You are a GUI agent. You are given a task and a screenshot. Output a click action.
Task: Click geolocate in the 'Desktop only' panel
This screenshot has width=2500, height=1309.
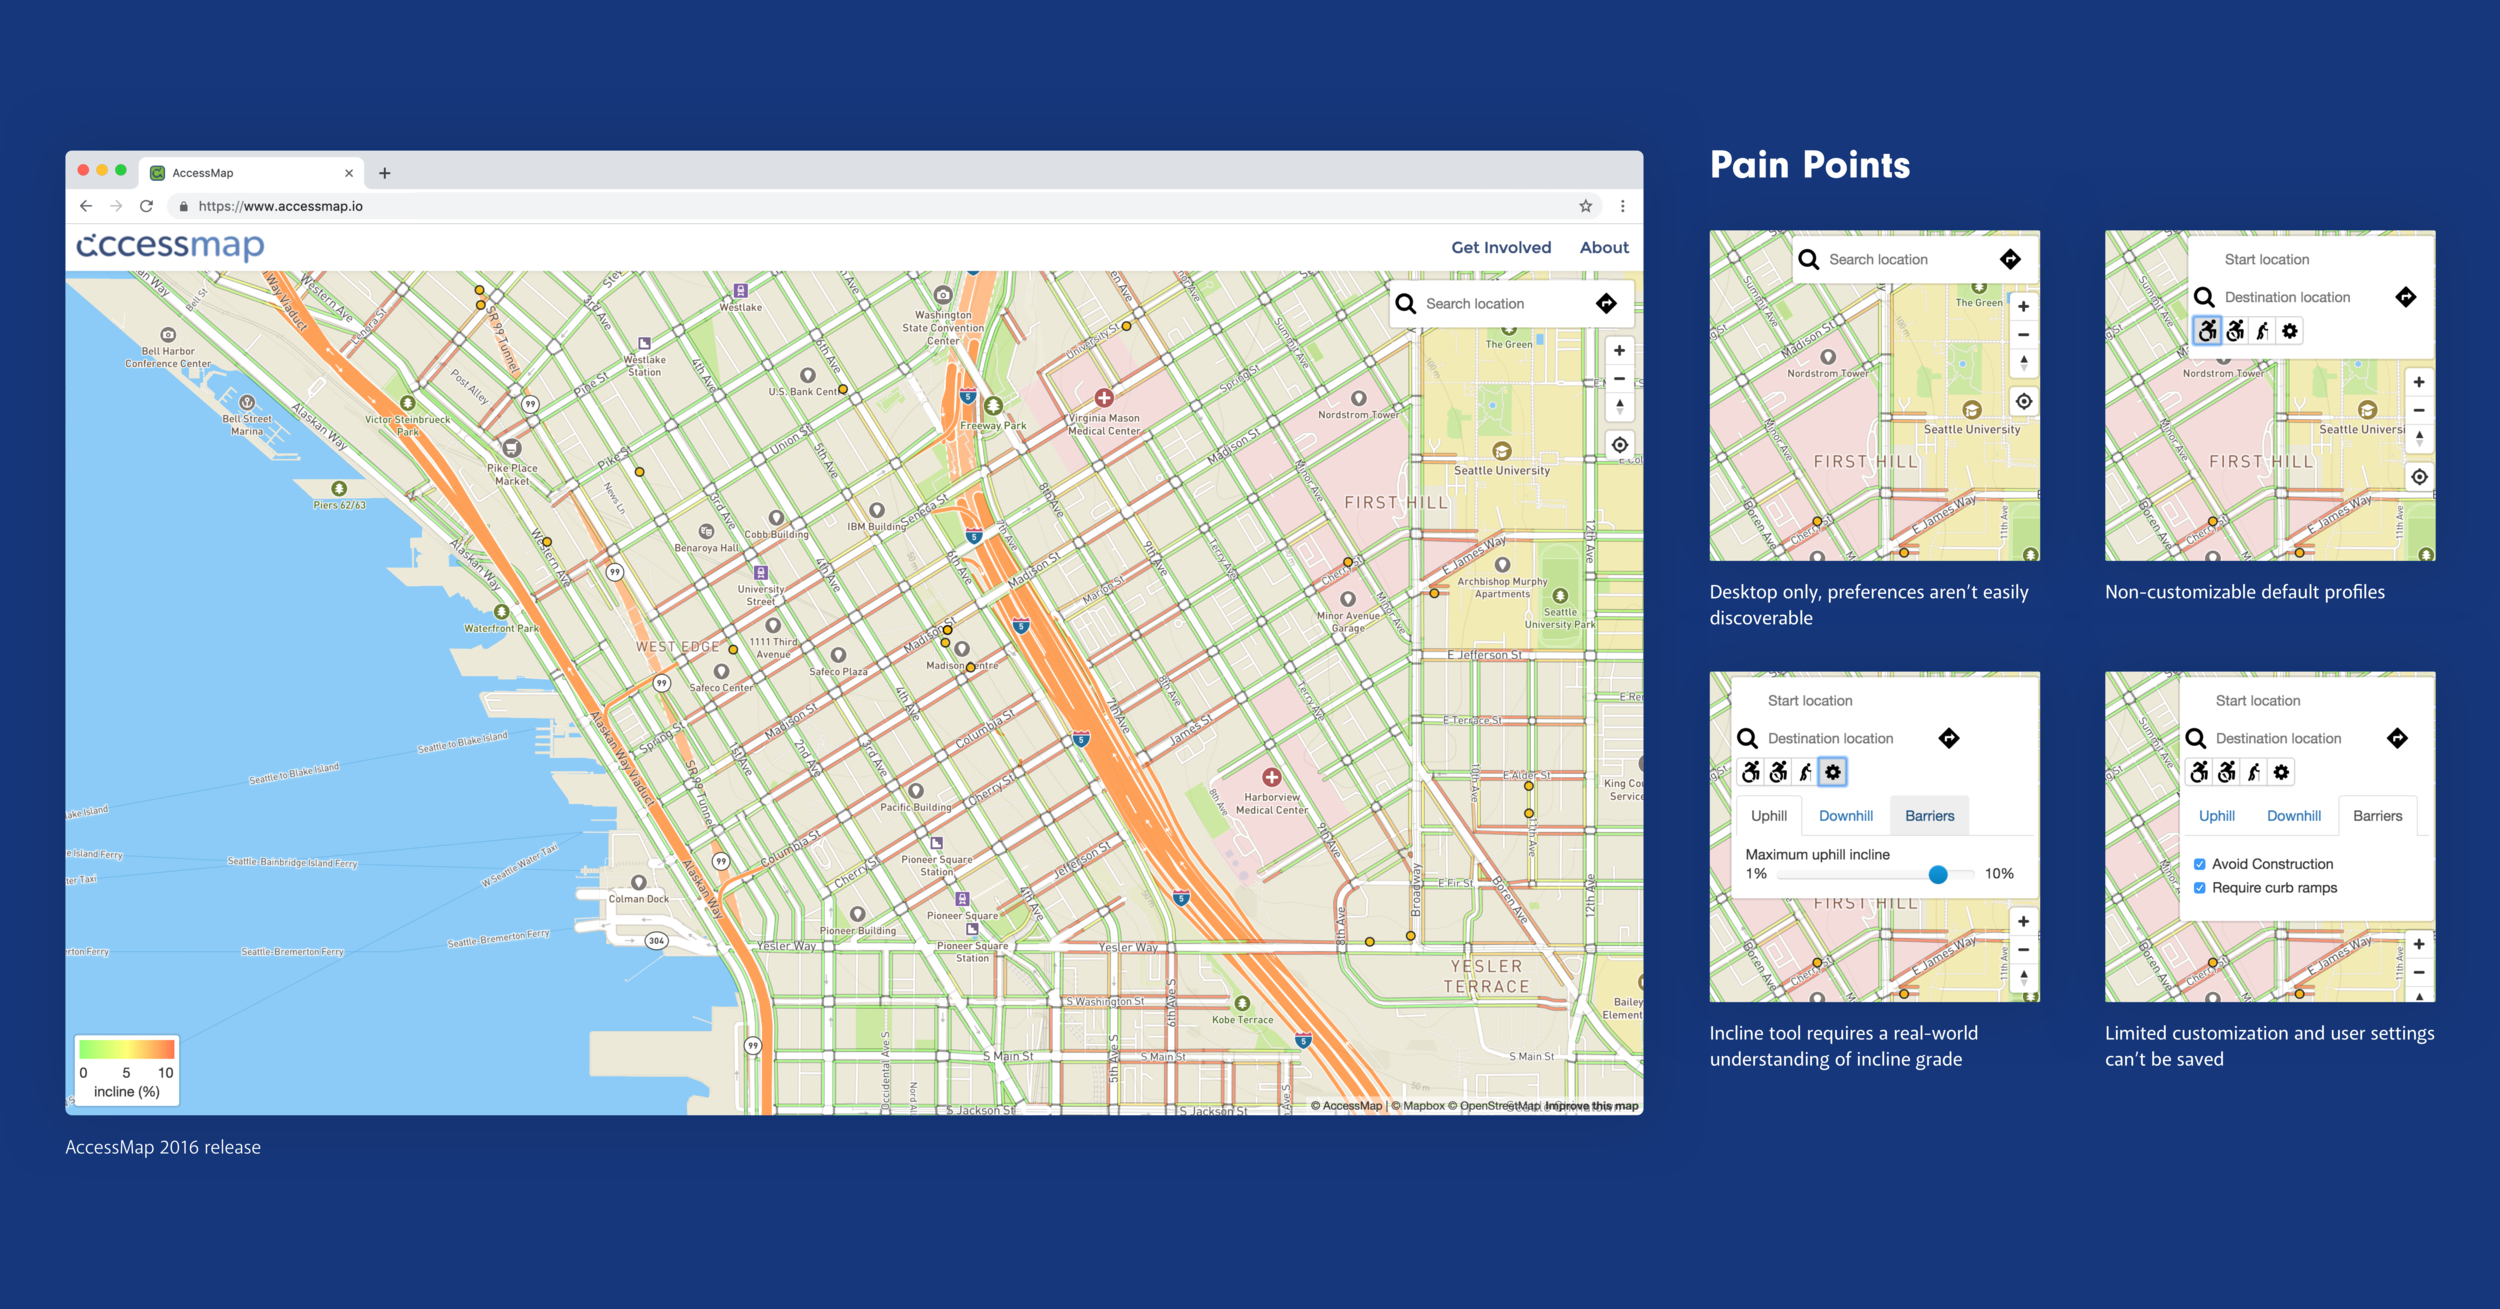(x=2024, y=401)
